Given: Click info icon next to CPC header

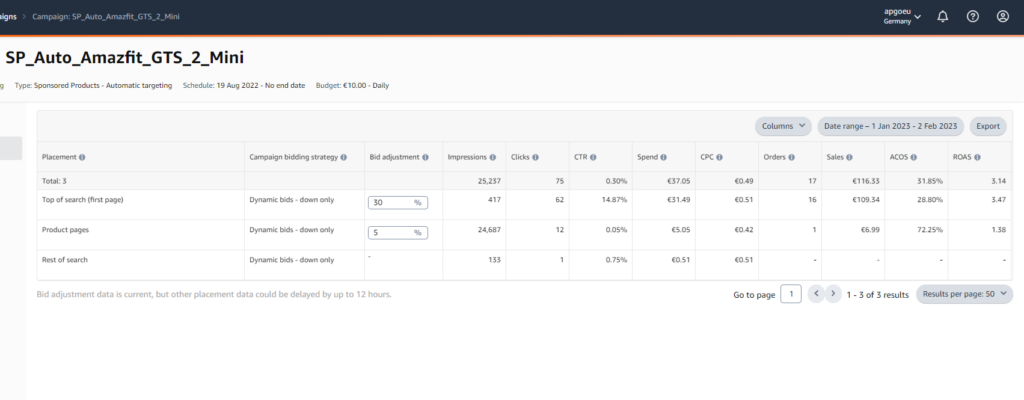Looking at the screenshot, I should click(719, 158).
